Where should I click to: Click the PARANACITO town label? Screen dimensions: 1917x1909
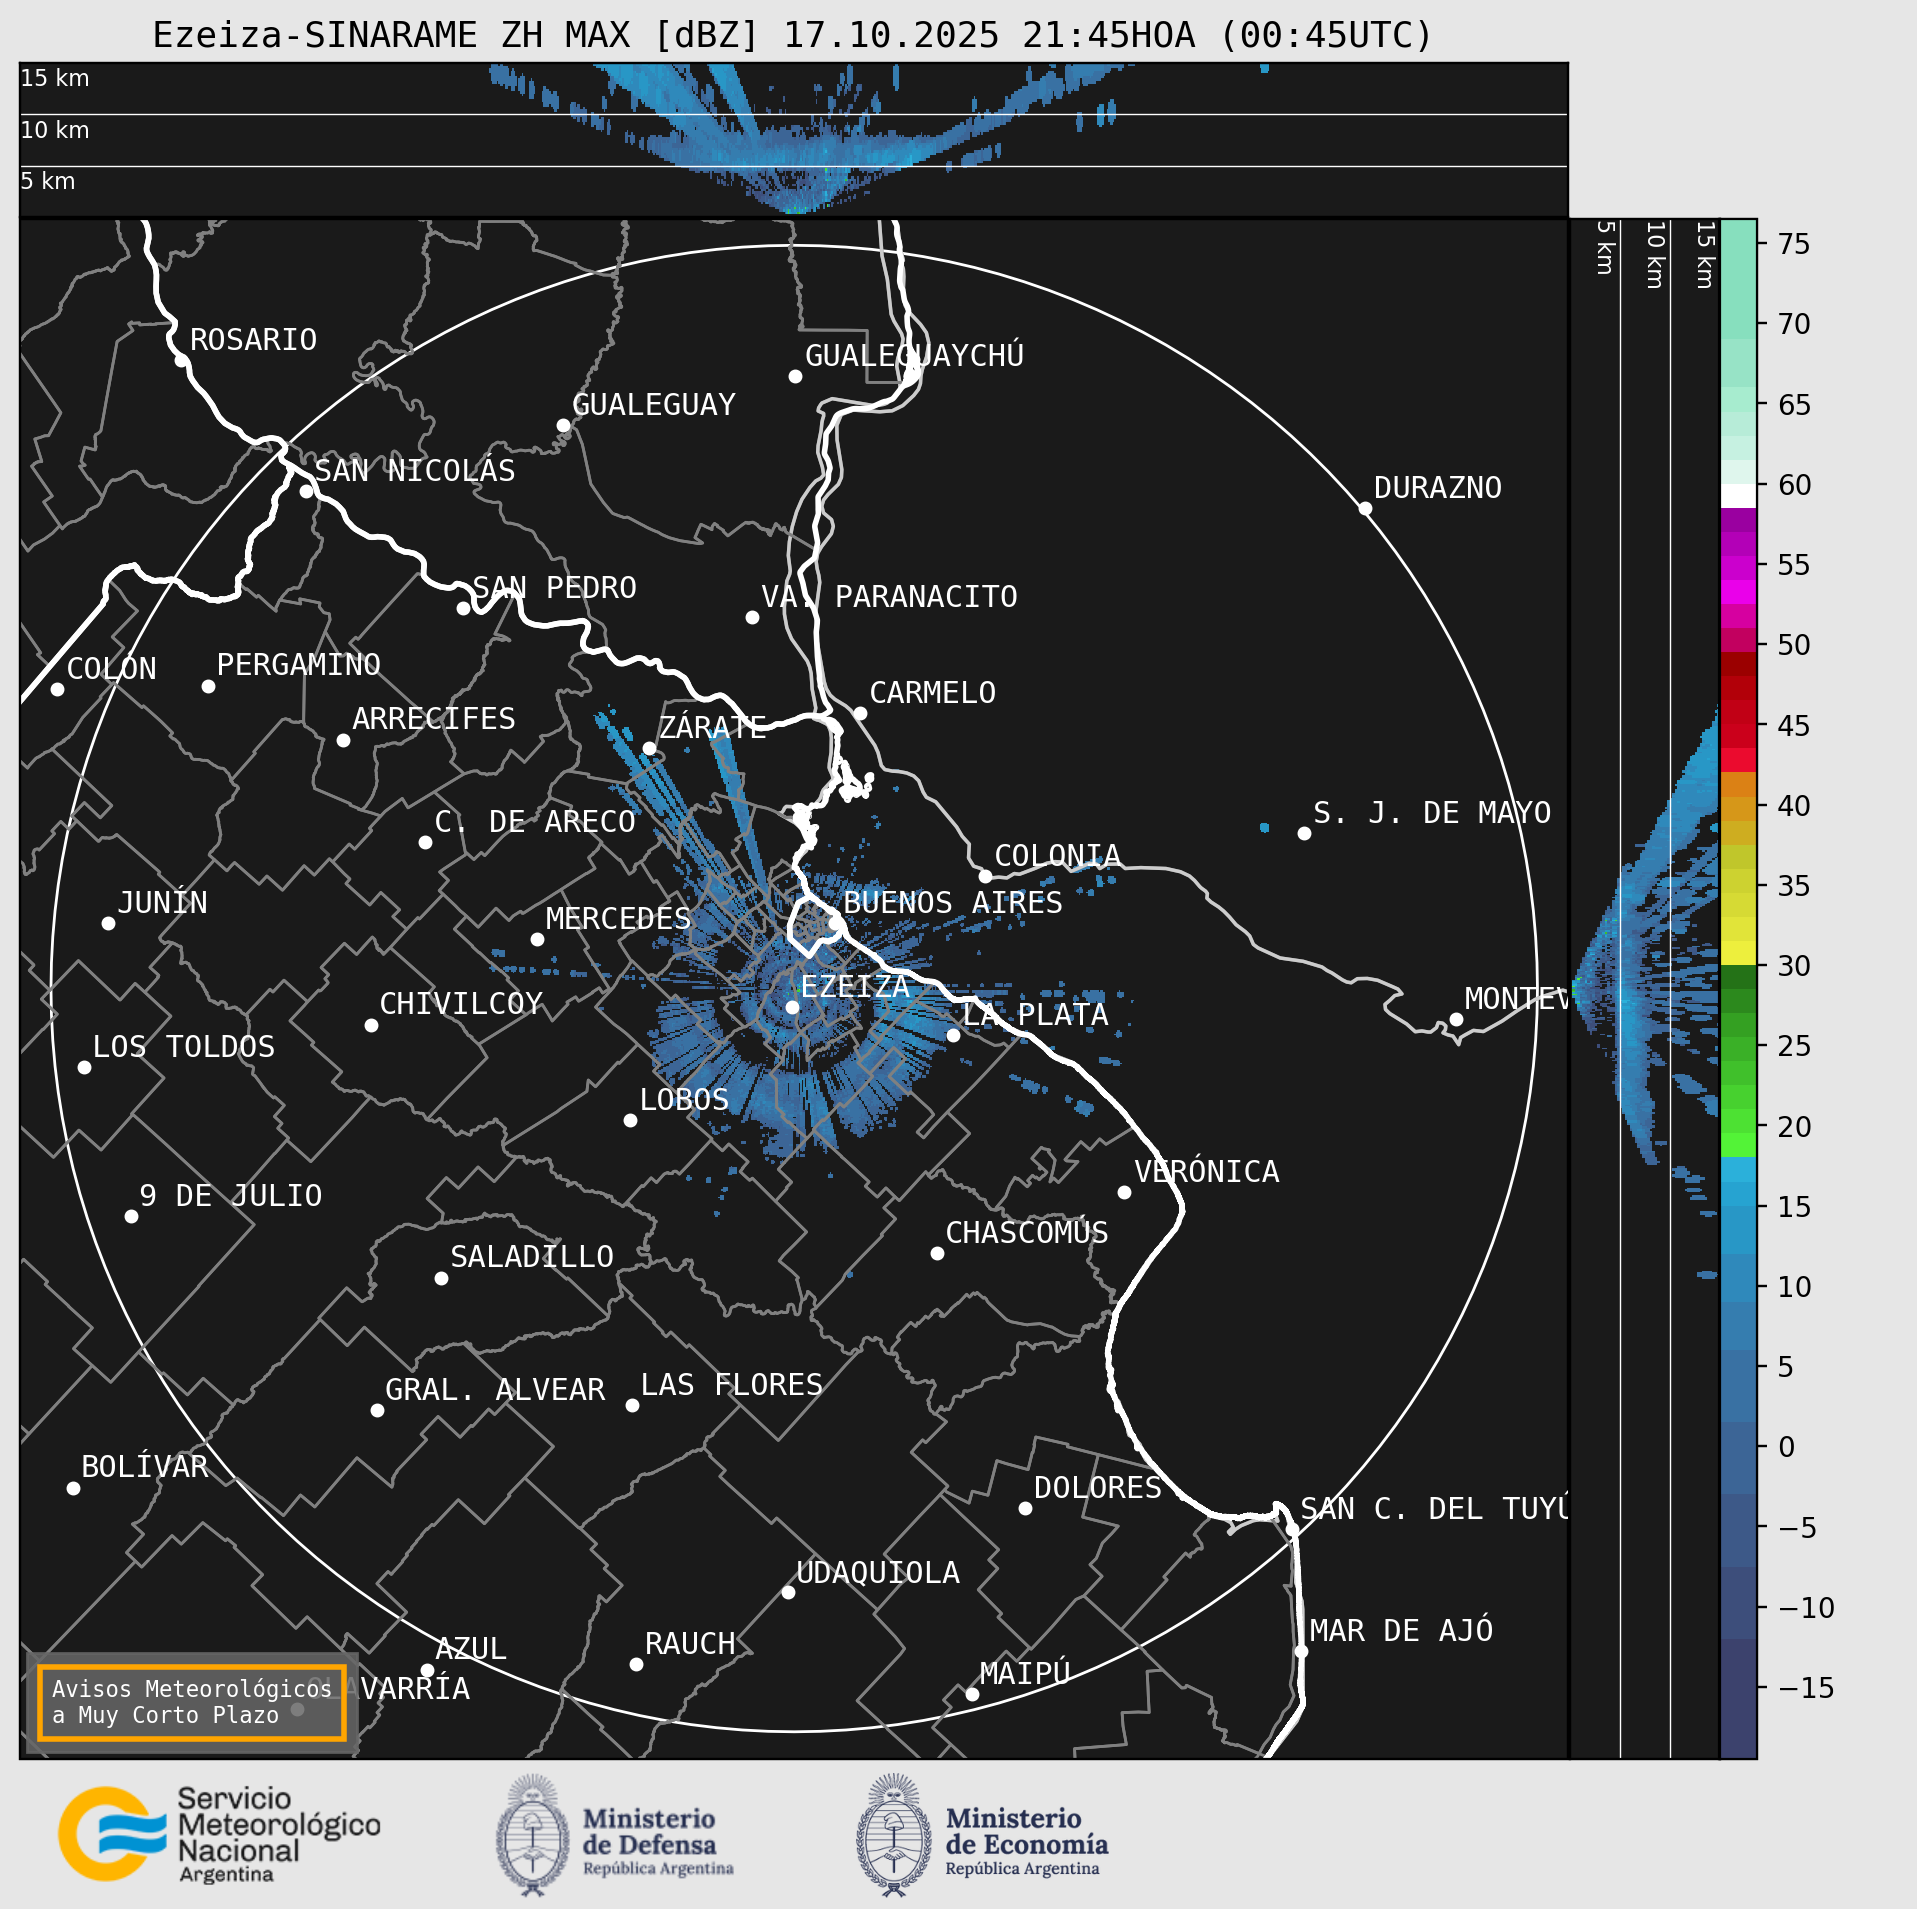(926, 597)
